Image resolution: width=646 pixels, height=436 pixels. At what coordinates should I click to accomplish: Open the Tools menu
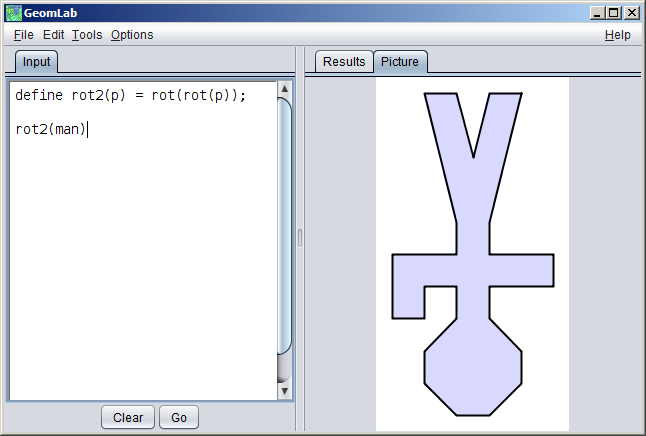coord(87,35)
